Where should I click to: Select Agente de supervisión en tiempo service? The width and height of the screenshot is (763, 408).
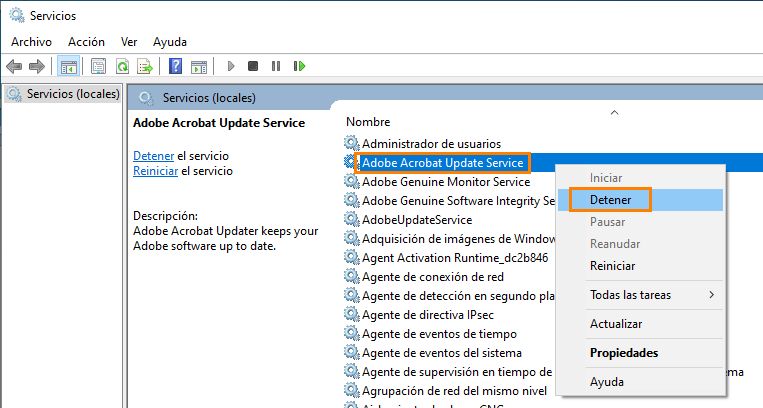(x=457, y=371)
